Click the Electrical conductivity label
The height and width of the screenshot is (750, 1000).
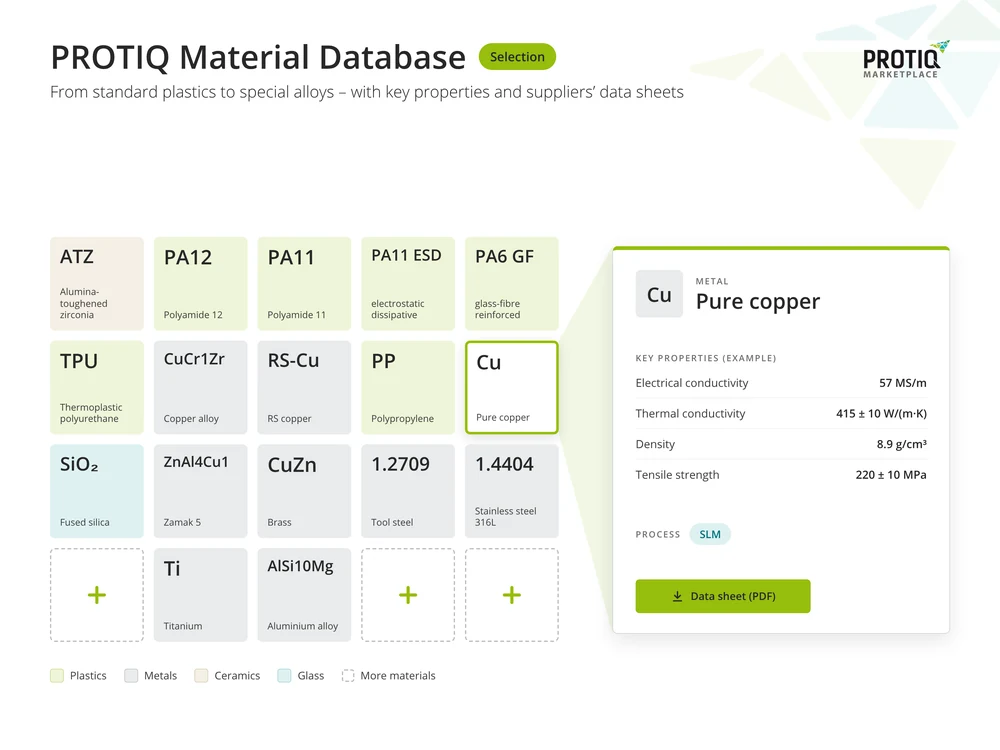click(x=691, y=383)
